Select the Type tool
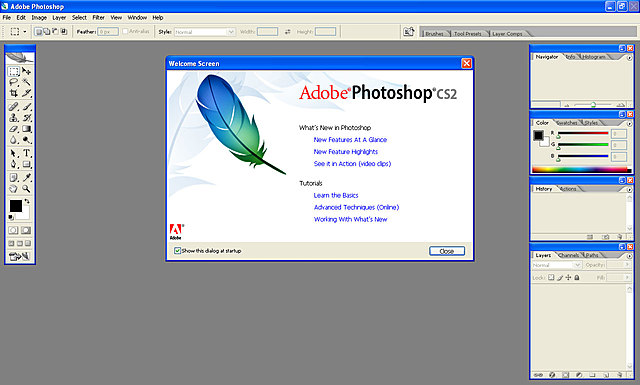 coord(27,153)
